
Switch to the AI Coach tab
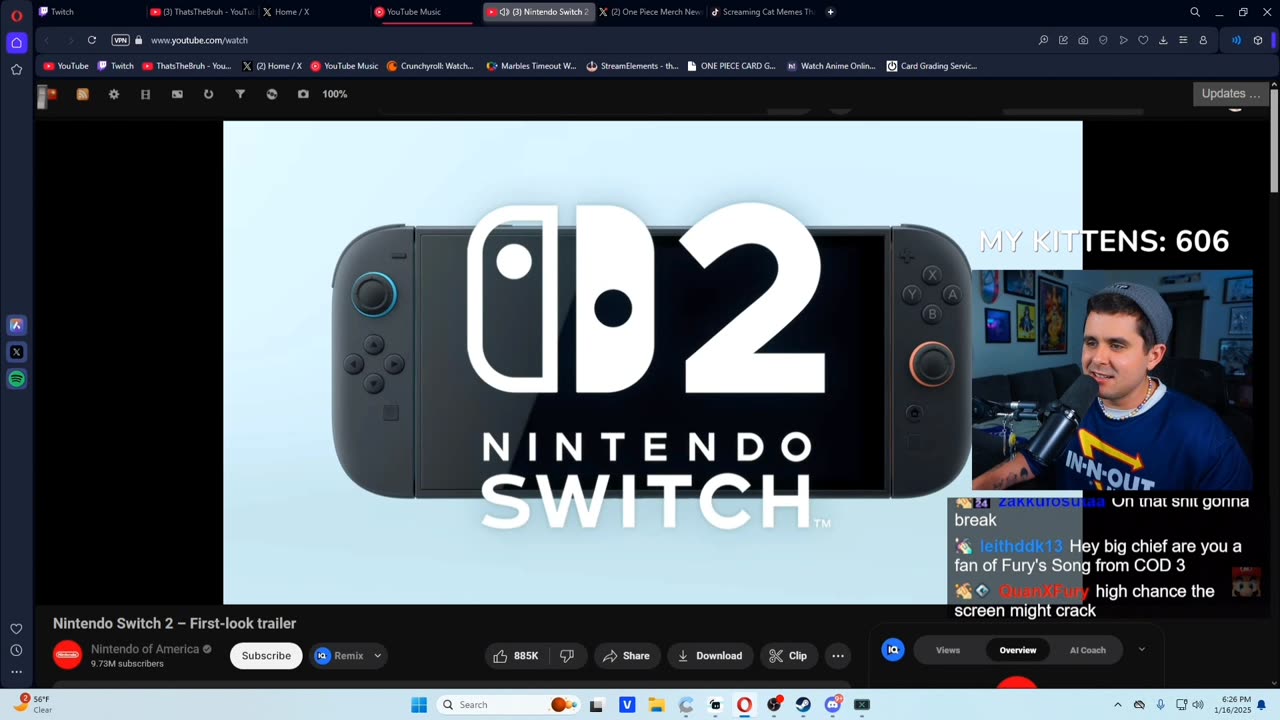(x=1088, y=650)
